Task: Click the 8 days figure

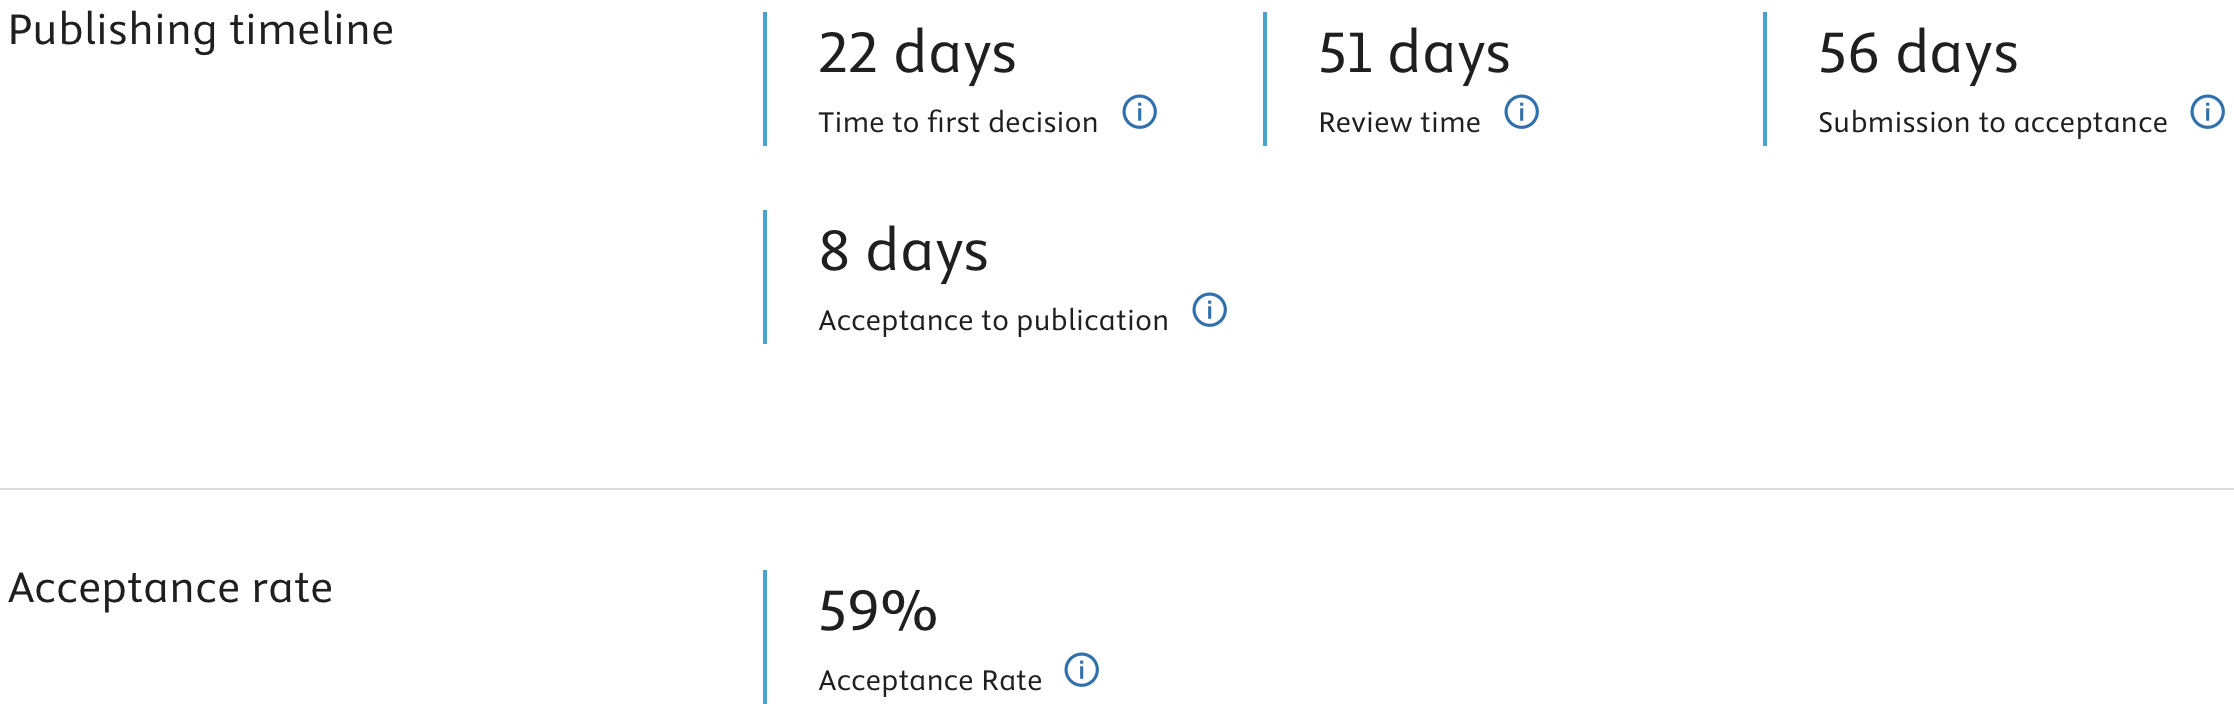Action: (x=903, y=252)
